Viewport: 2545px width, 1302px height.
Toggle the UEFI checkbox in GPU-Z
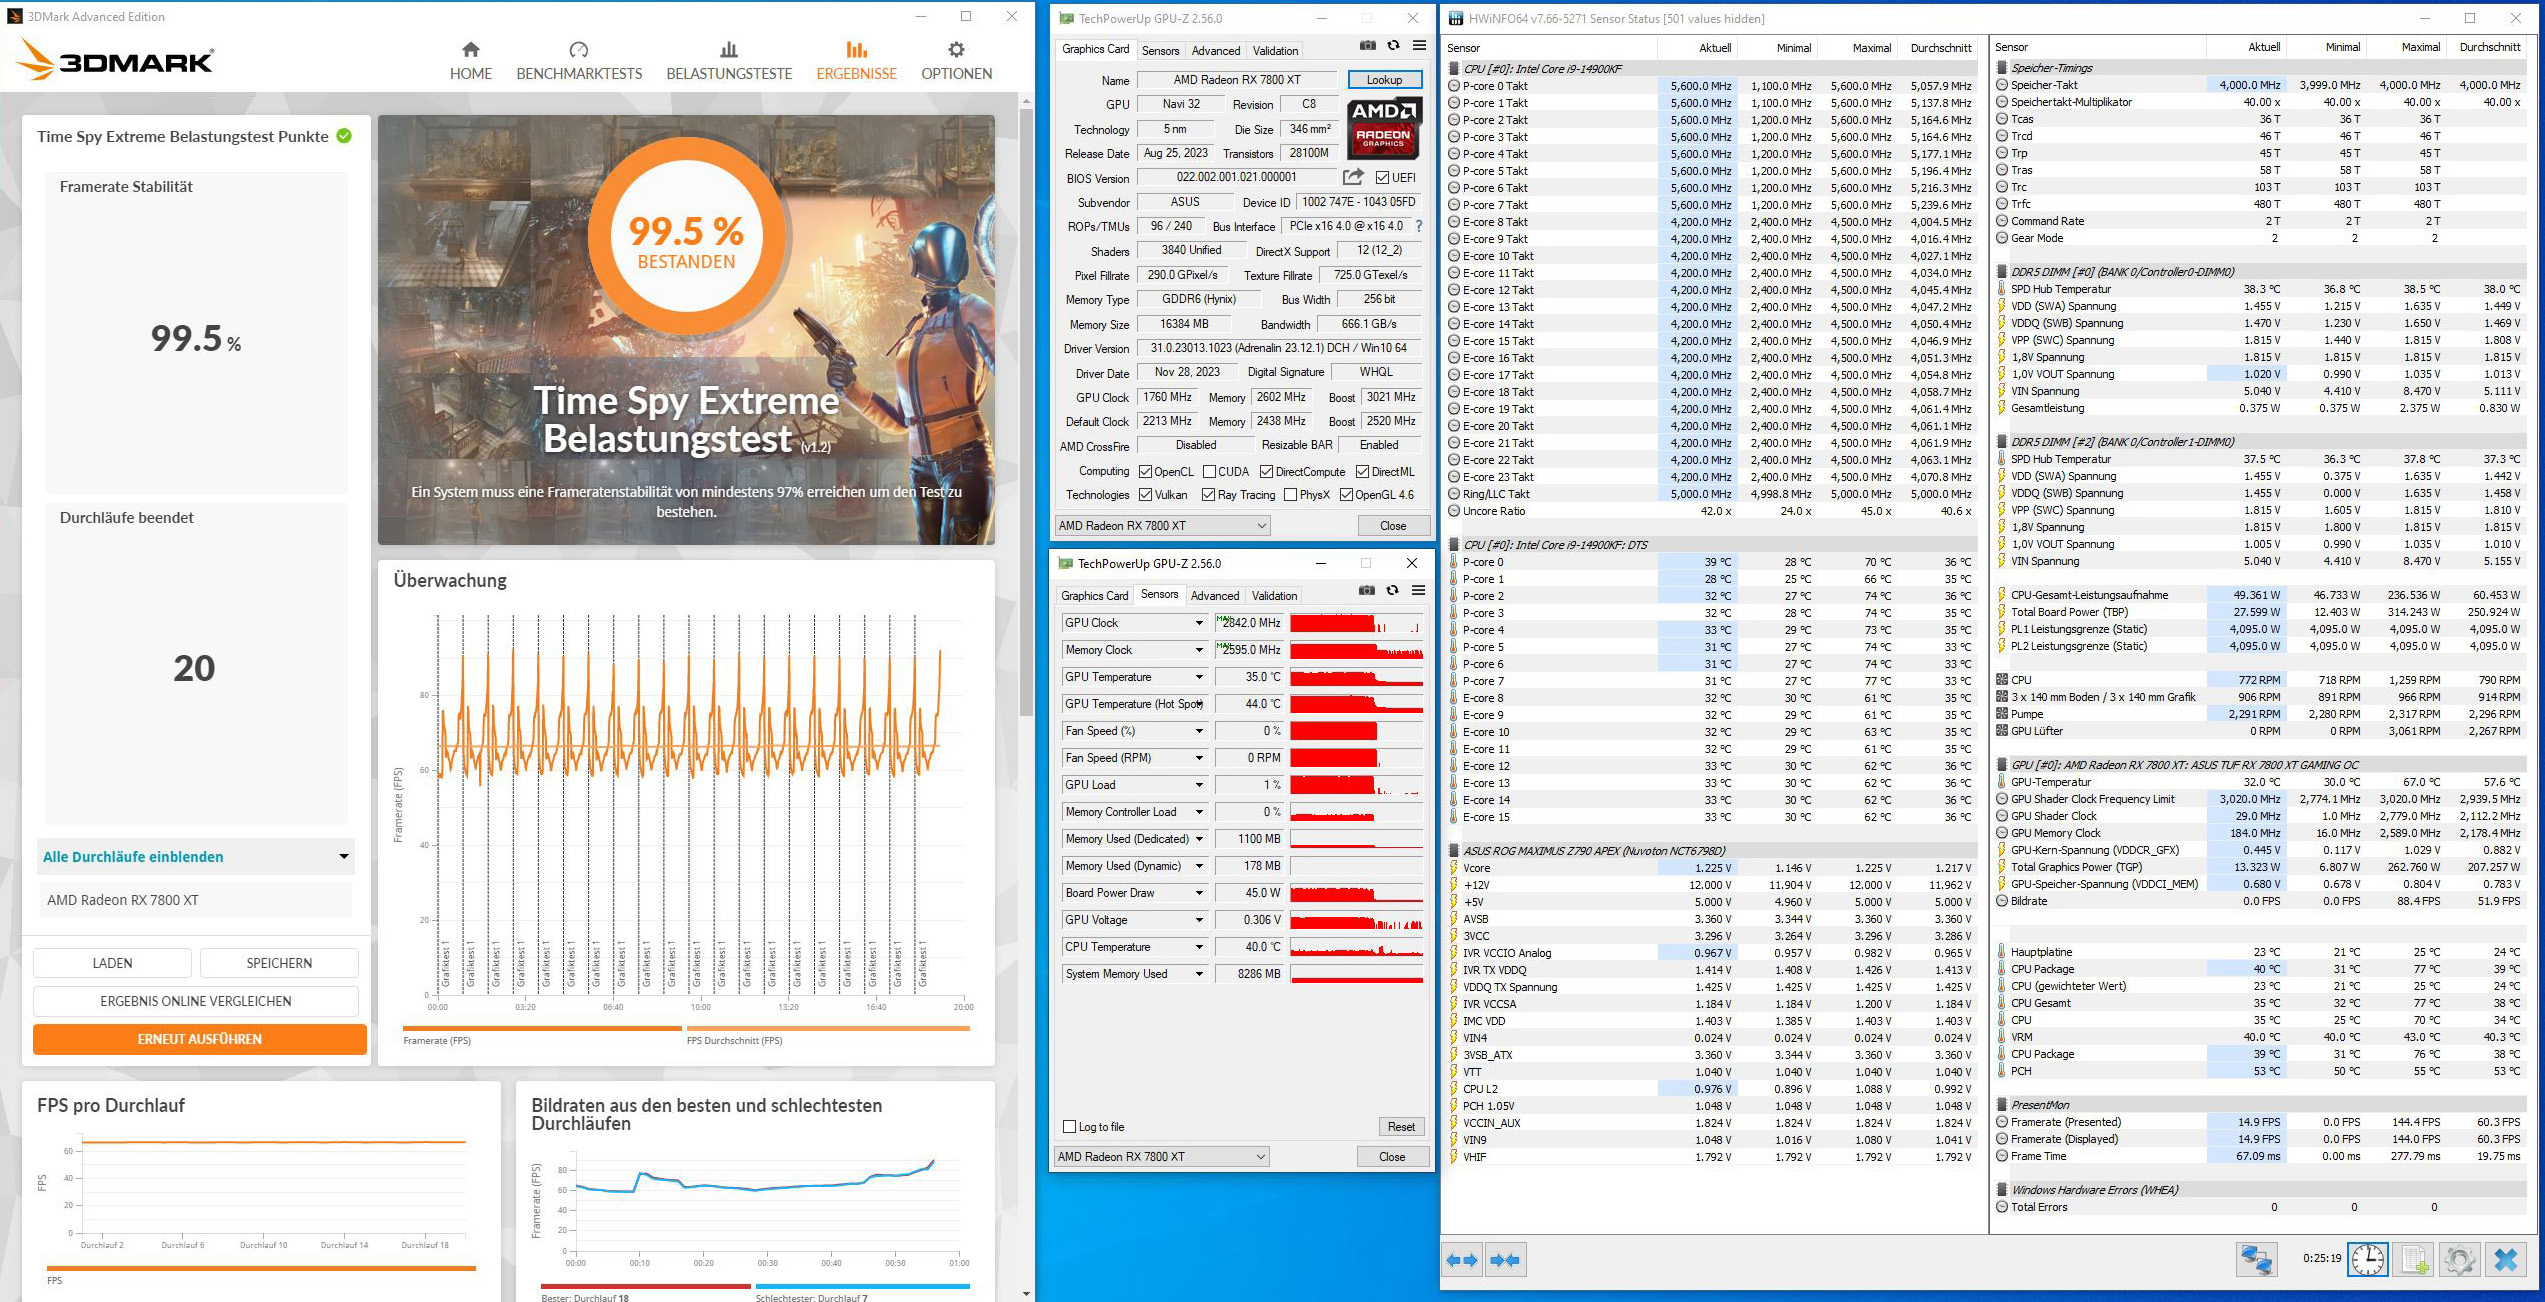click(x=1382, y=178)
